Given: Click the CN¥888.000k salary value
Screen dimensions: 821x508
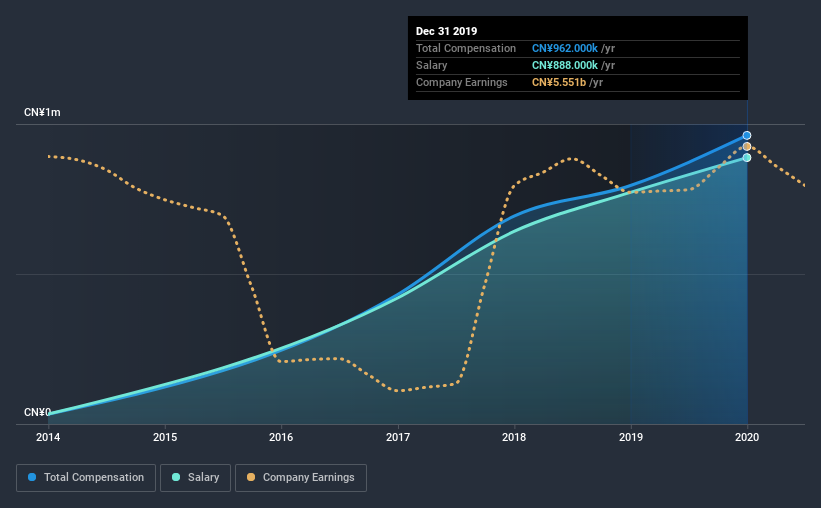Looking at the screenshot, I should pyautogui.click(x=565, y=65).
